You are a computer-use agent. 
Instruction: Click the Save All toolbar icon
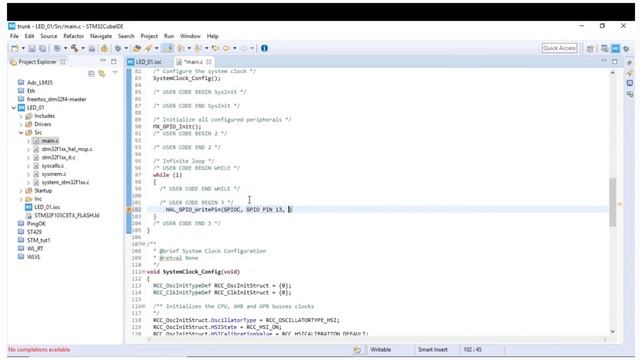42,48
